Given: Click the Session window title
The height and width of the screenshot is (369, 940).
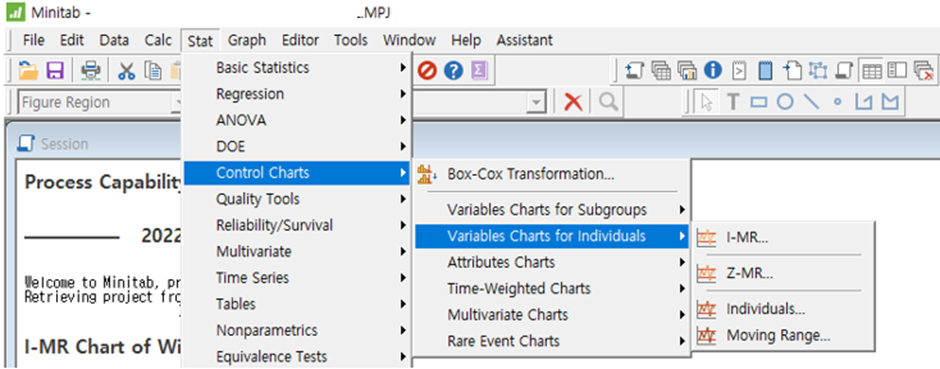Looking at the screenshot, I should tap(64, 144).
